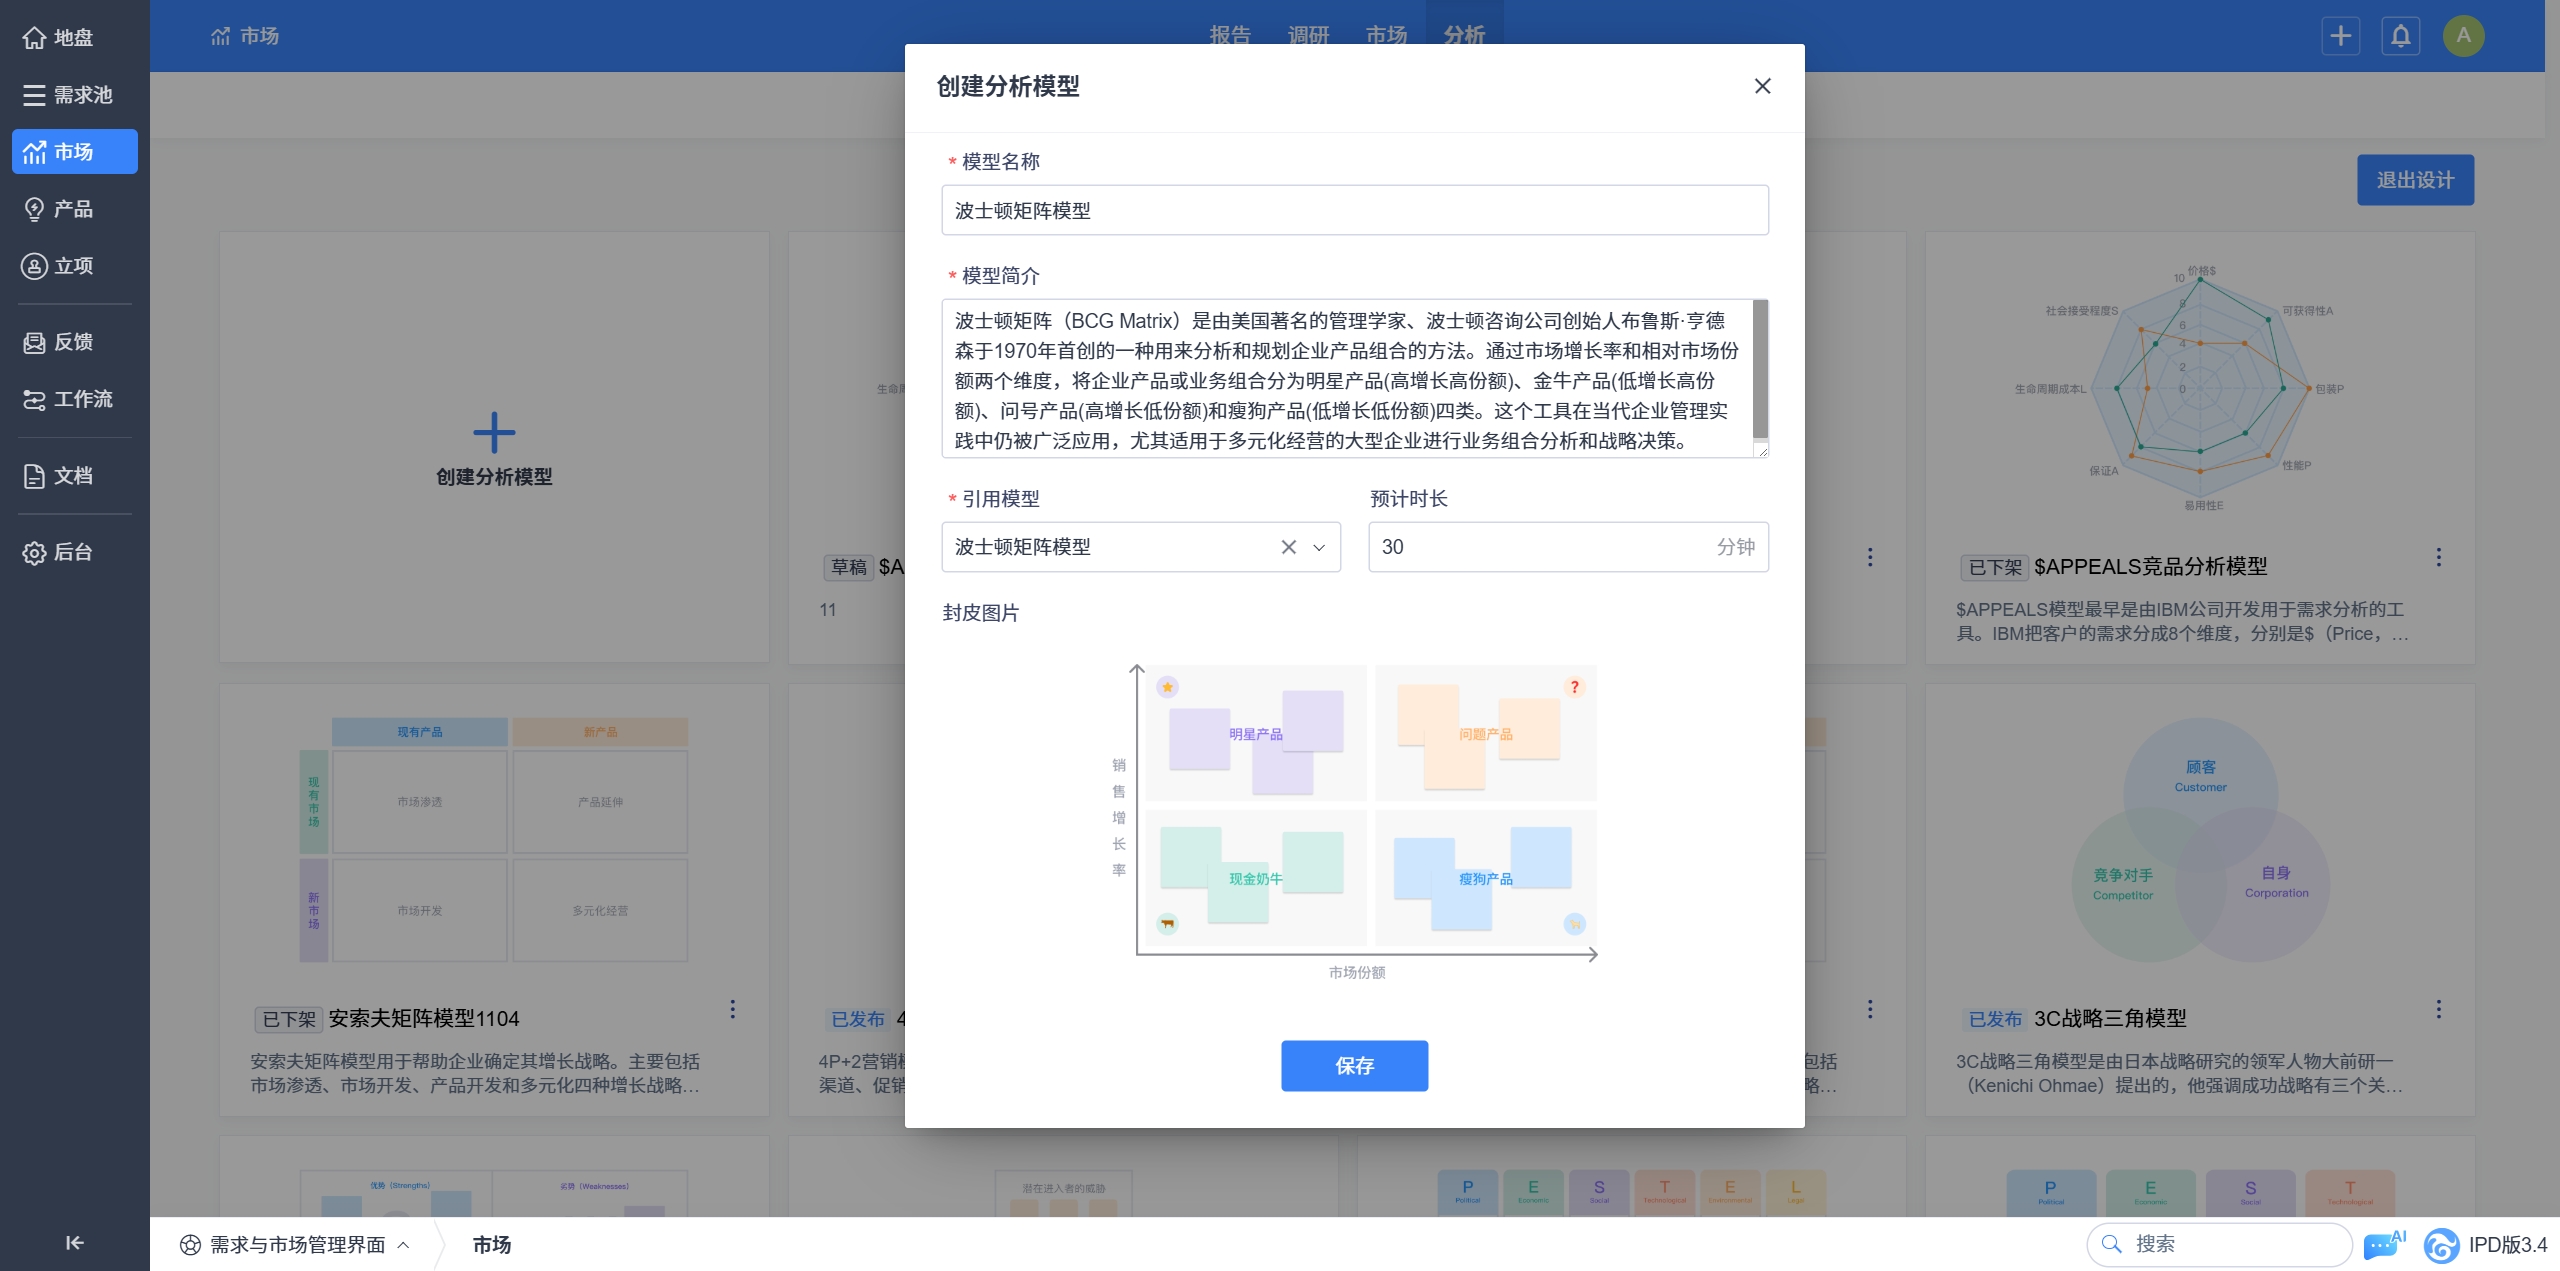Image resolution: width=2560 pixels, height=1271 pixels.
Task: Clear the selected 引用模型 value
Action: tap(1288, 547)
